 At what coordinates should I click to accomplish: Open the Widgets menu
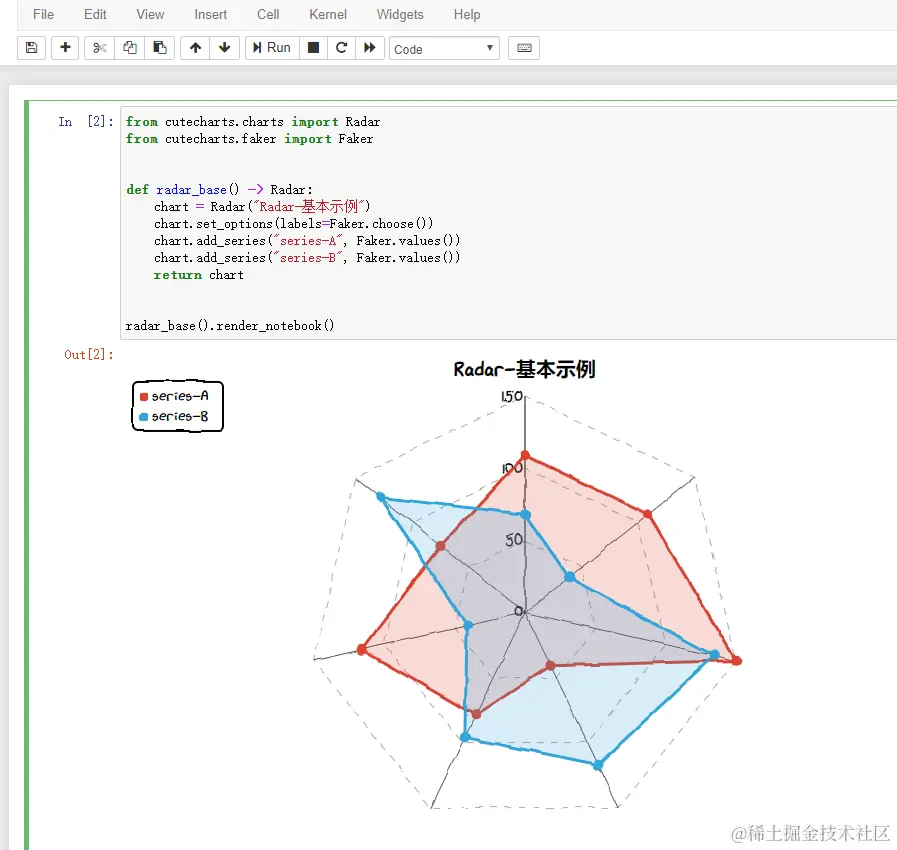(x=400, y=14)
